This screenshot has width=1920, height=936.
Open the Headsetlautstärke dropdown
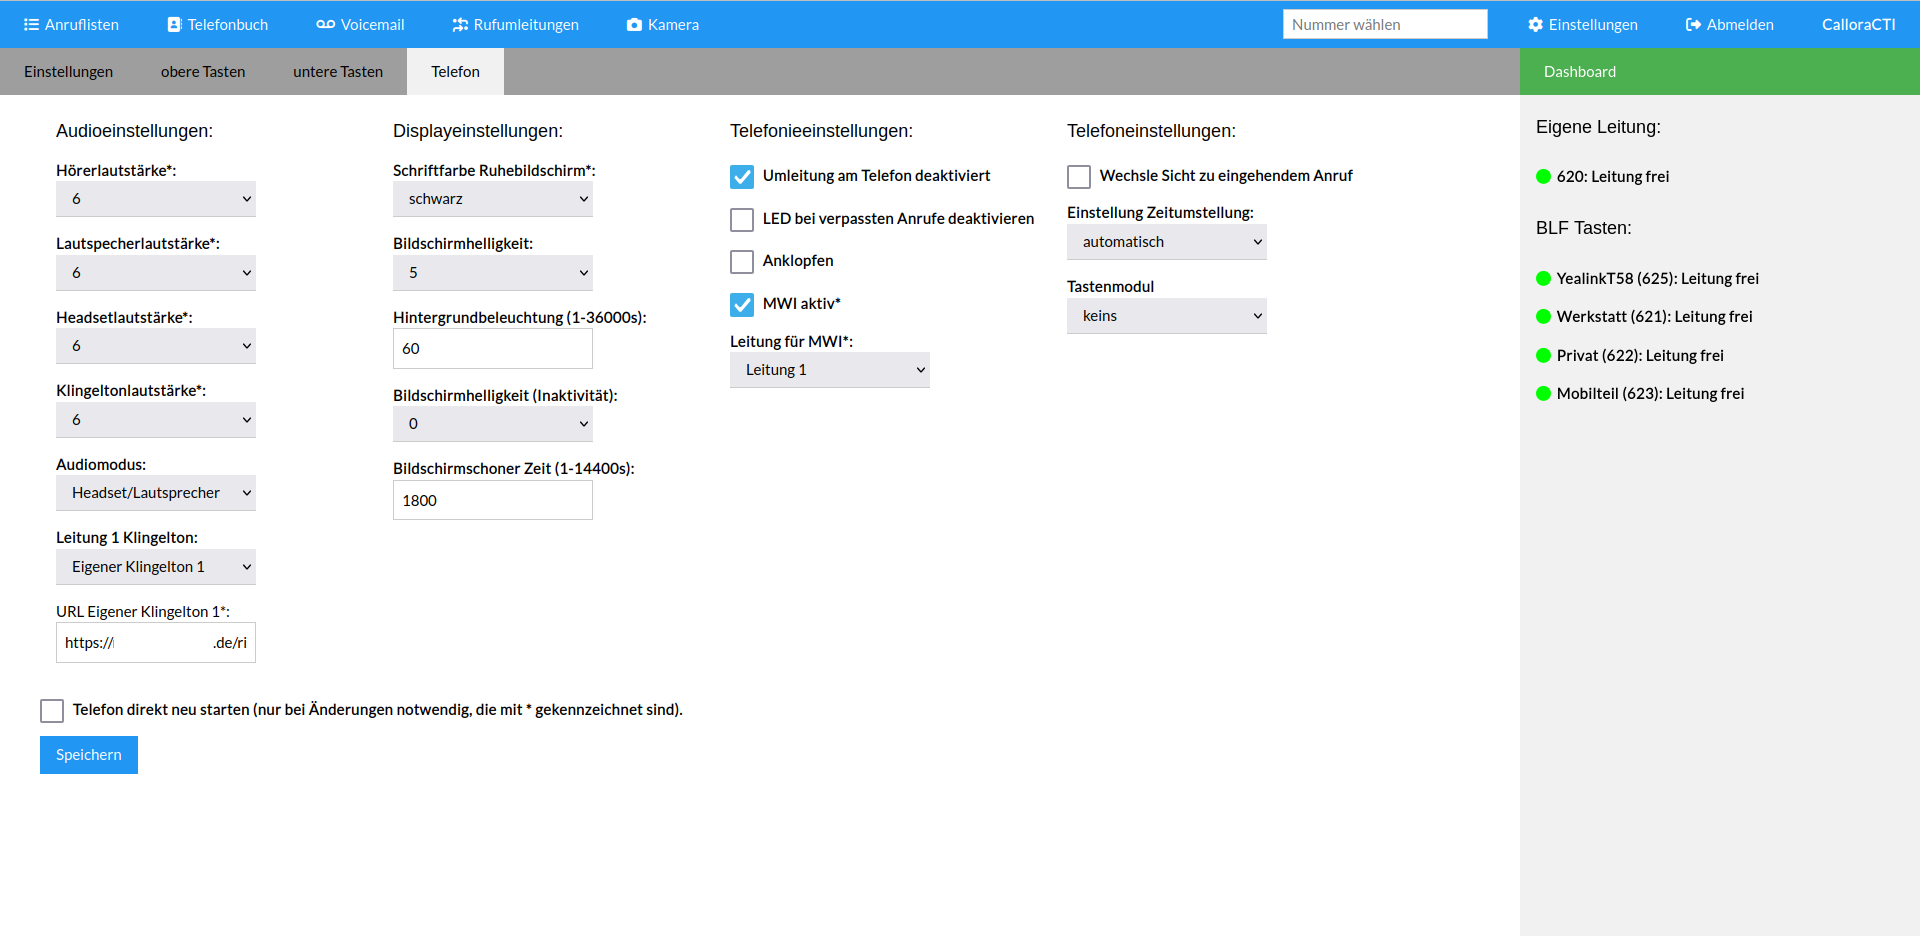(x=156, y=346)
